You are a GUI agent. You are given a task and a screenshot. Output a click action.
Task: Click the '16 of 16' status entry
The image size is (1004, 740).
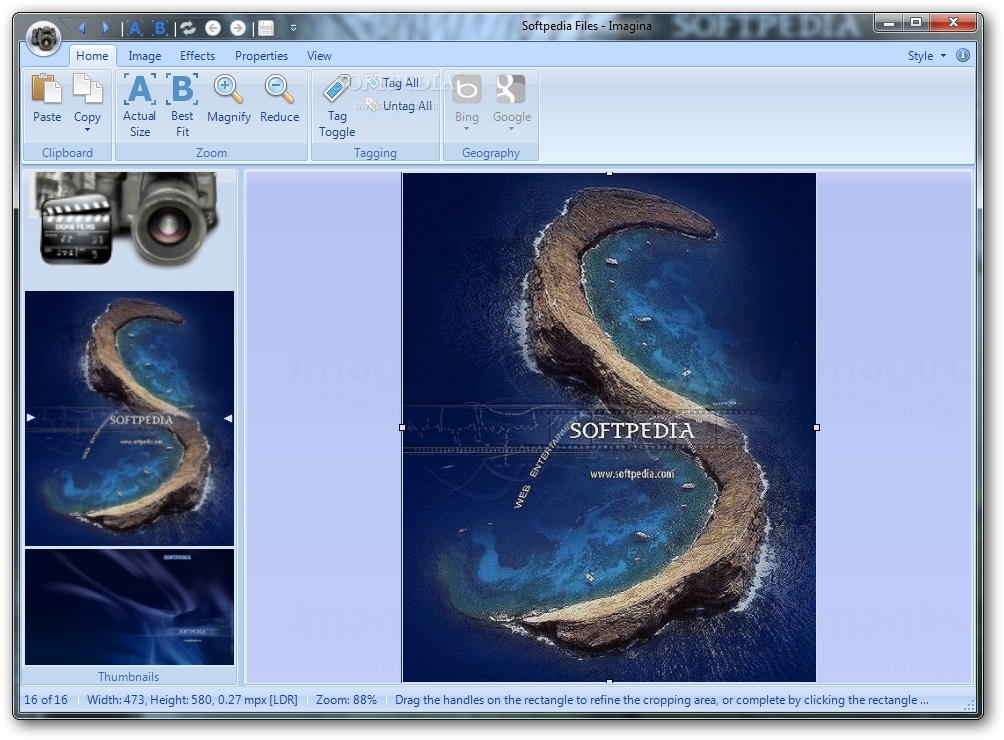tap(45, 700)
